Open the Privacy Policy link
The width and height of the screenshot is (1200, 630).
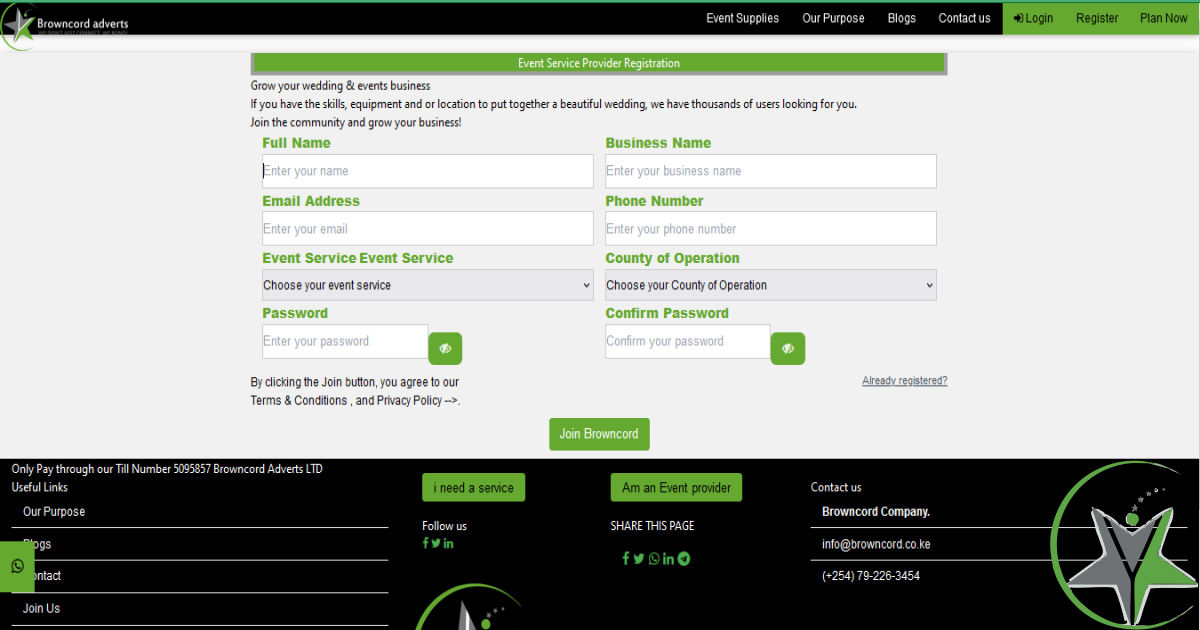tap(409, 400)
